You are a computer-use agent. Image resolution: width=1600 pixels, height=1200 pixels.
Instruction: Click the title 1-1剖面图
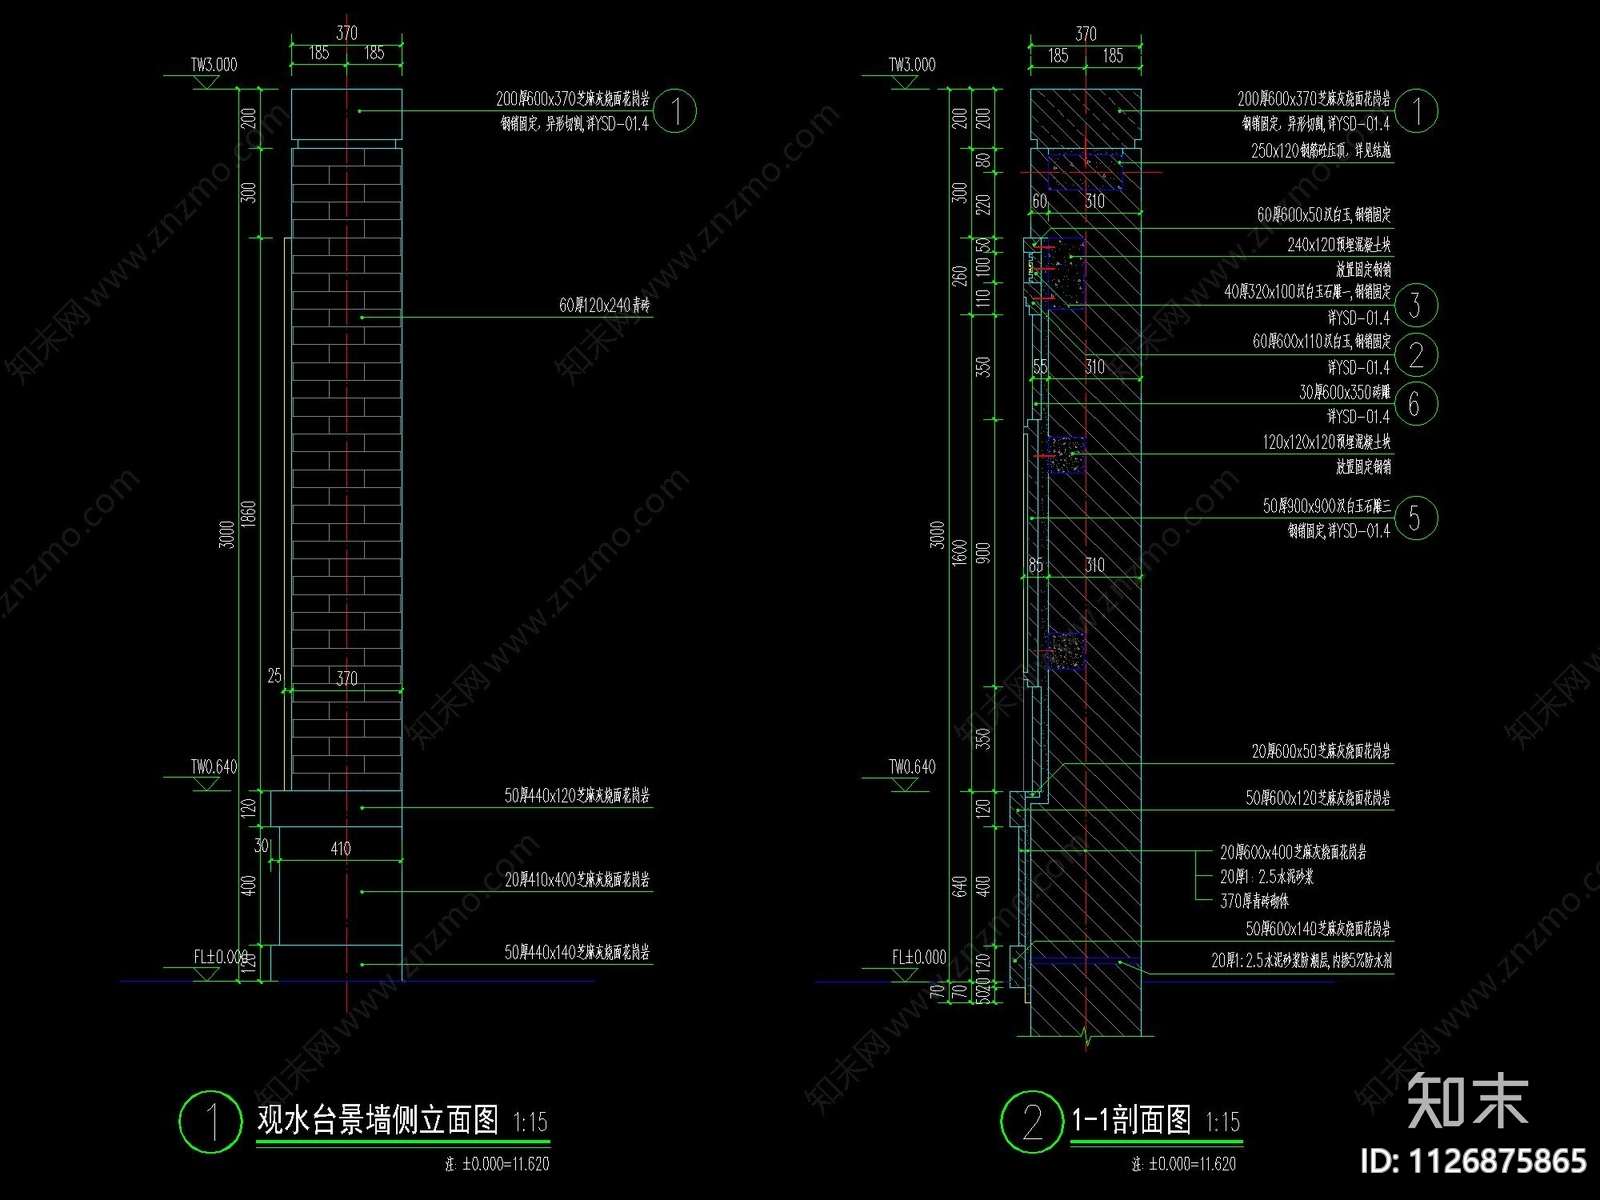coord(1131,1119)
